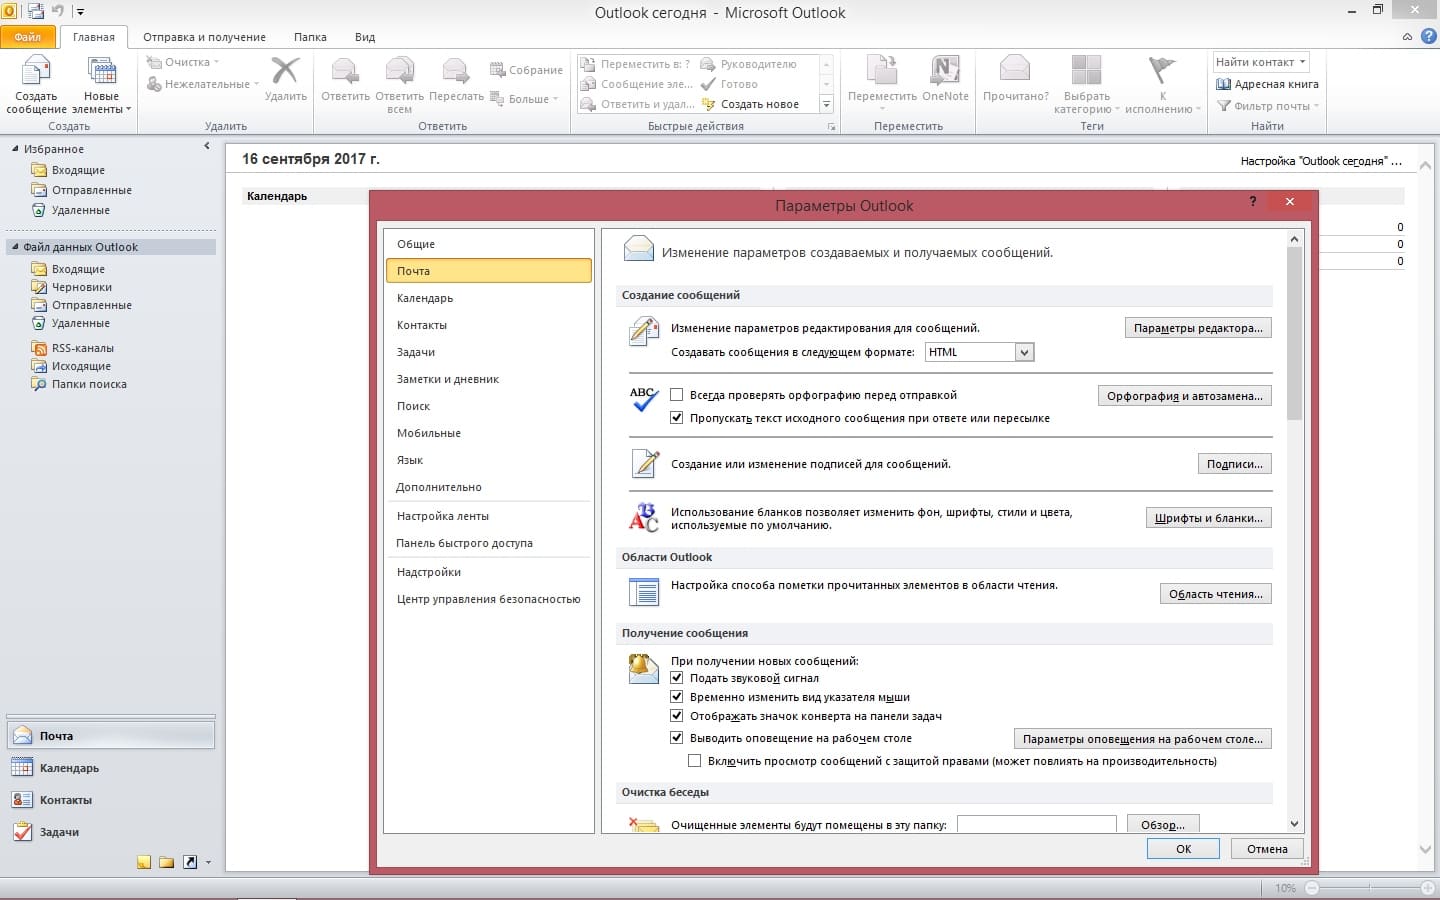This screenshot has height=900, width=1440.
Task: Click the cleaned items folder input field
Action: (1037, 824)
